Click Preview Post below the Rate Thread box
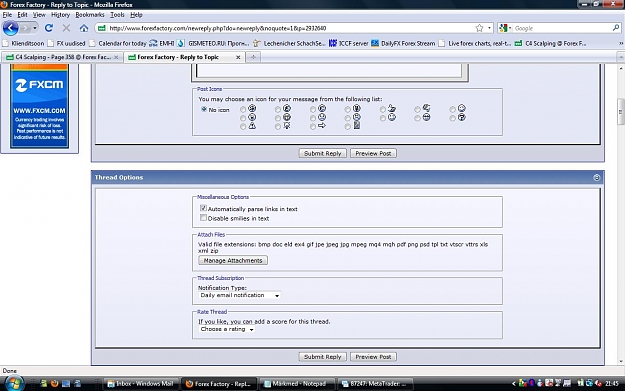The height and width of the screenshot is (391, 625). (373, 357)
